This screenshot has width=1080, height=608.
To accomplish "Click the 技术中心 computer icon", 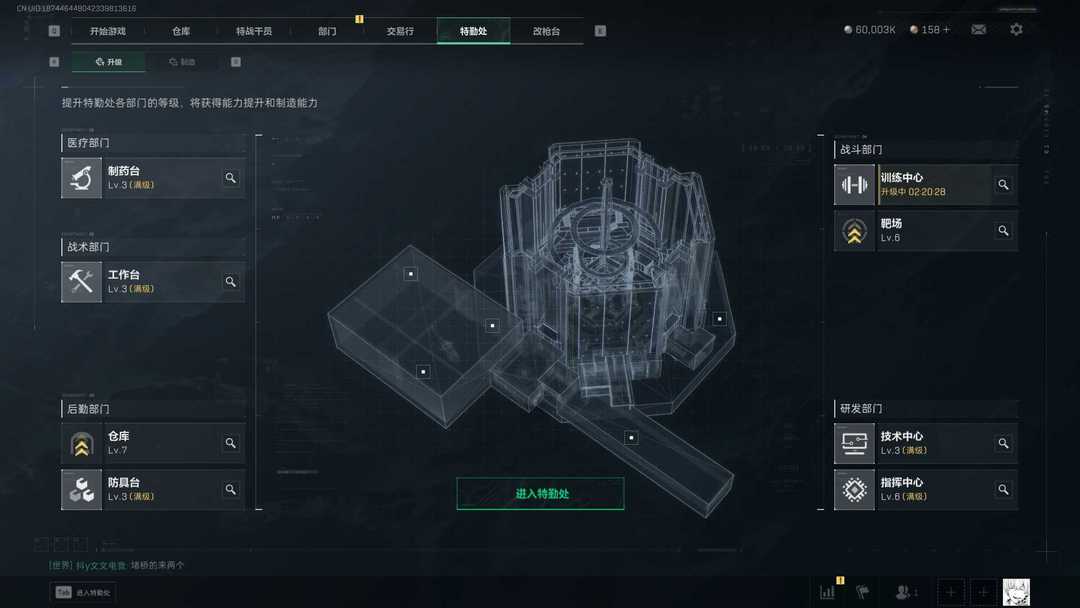I will tap(854, 443).
